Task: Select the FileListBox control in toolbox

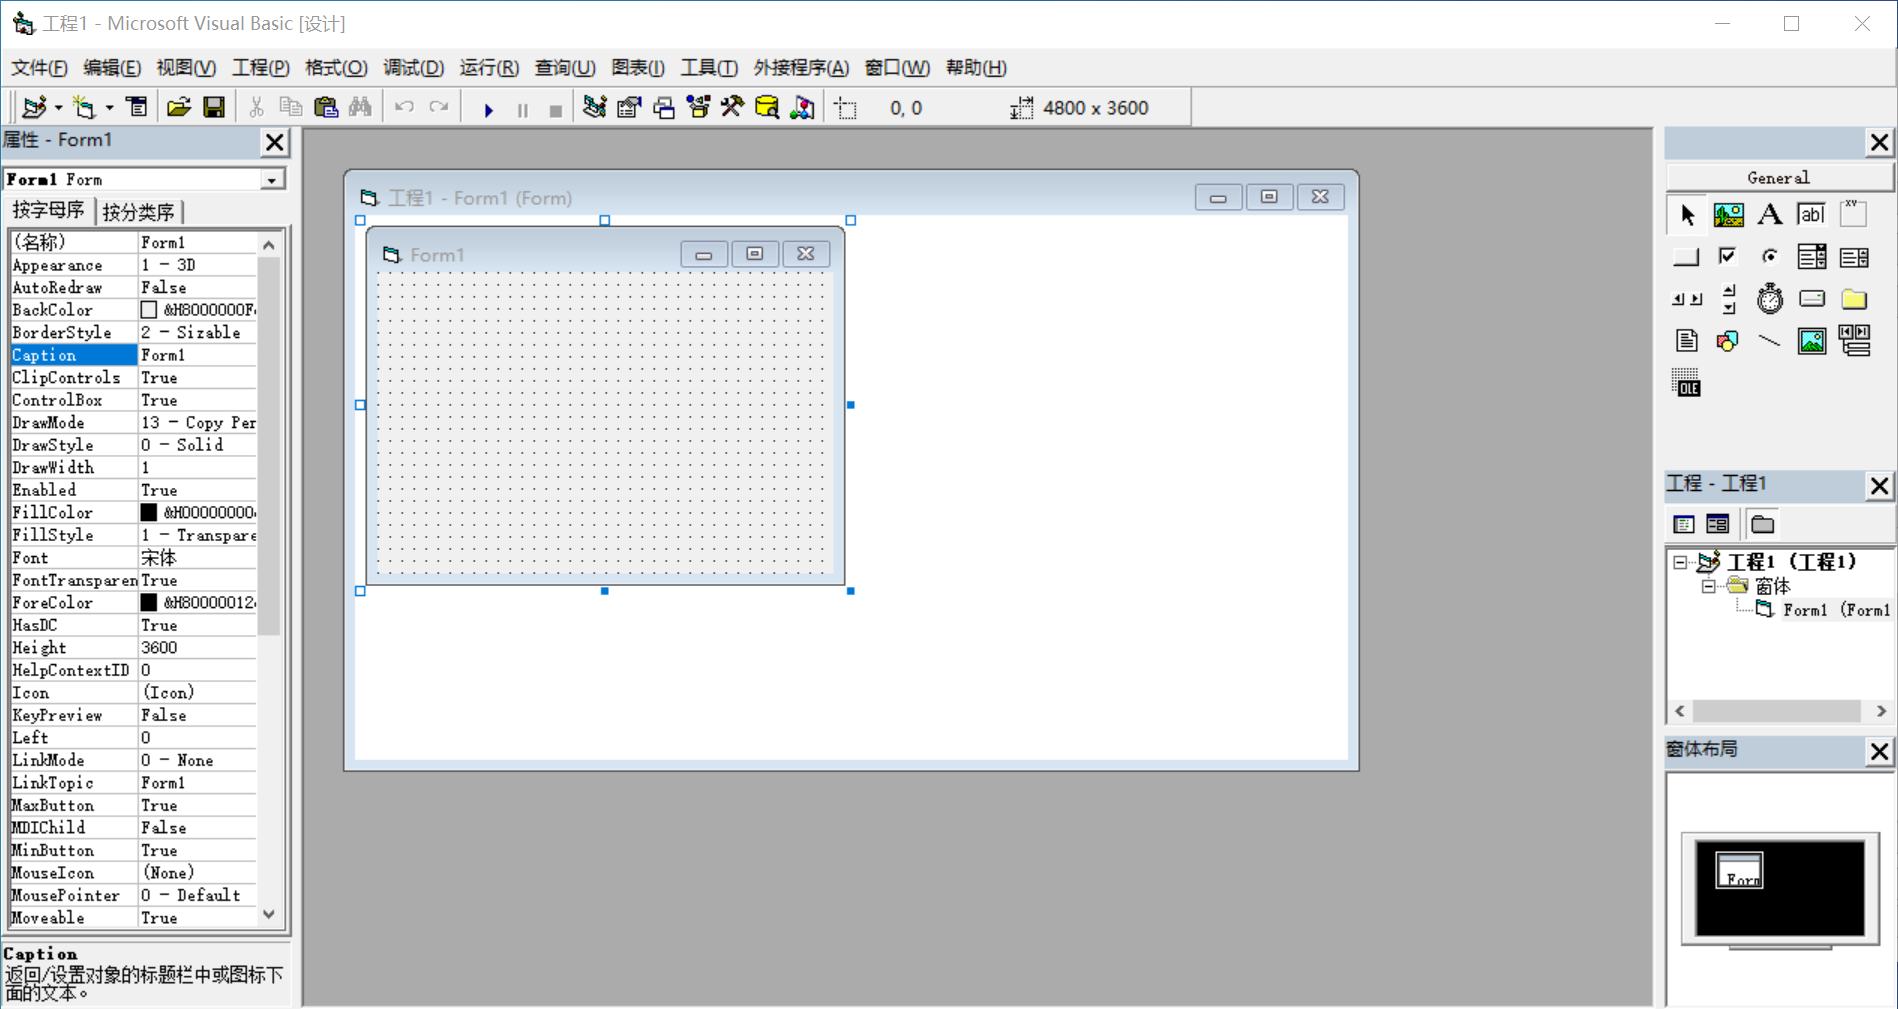Action: click(1687, 341)
